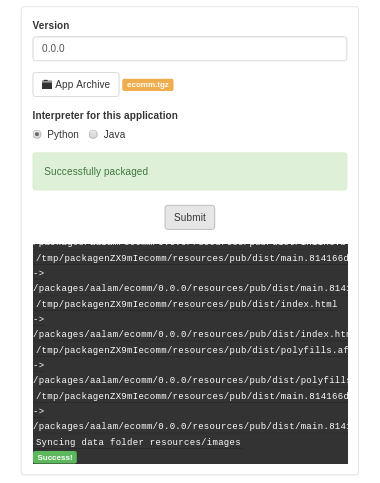Focus the Version input field showing 0.0.0
Image resolution: width=380 pixels, height=483 pixels.
tap(190, 49)
